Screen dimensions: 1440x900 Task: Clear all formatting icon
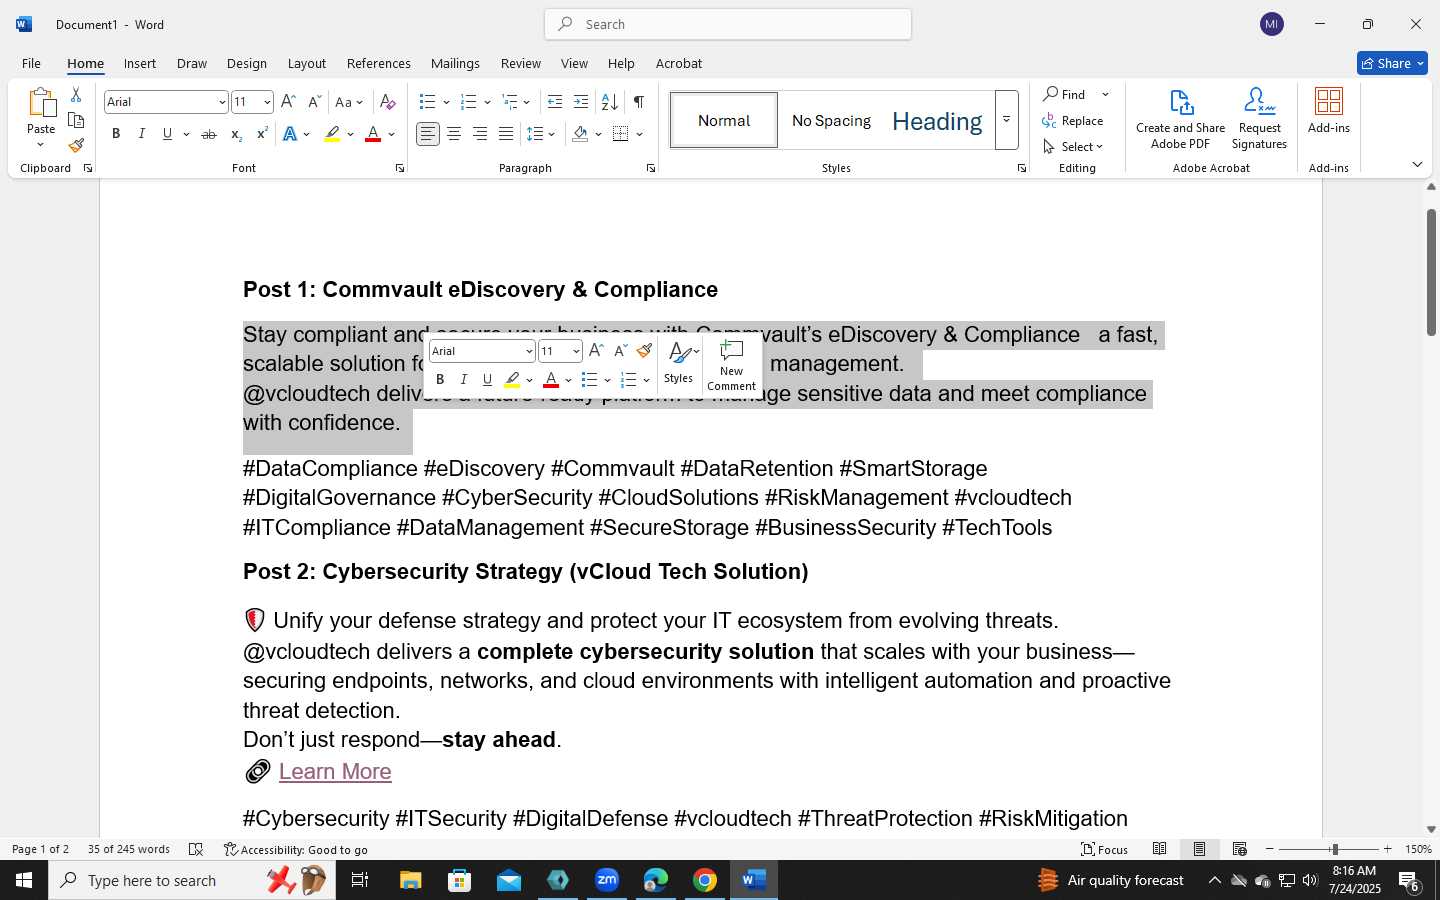tap(388, 102)
